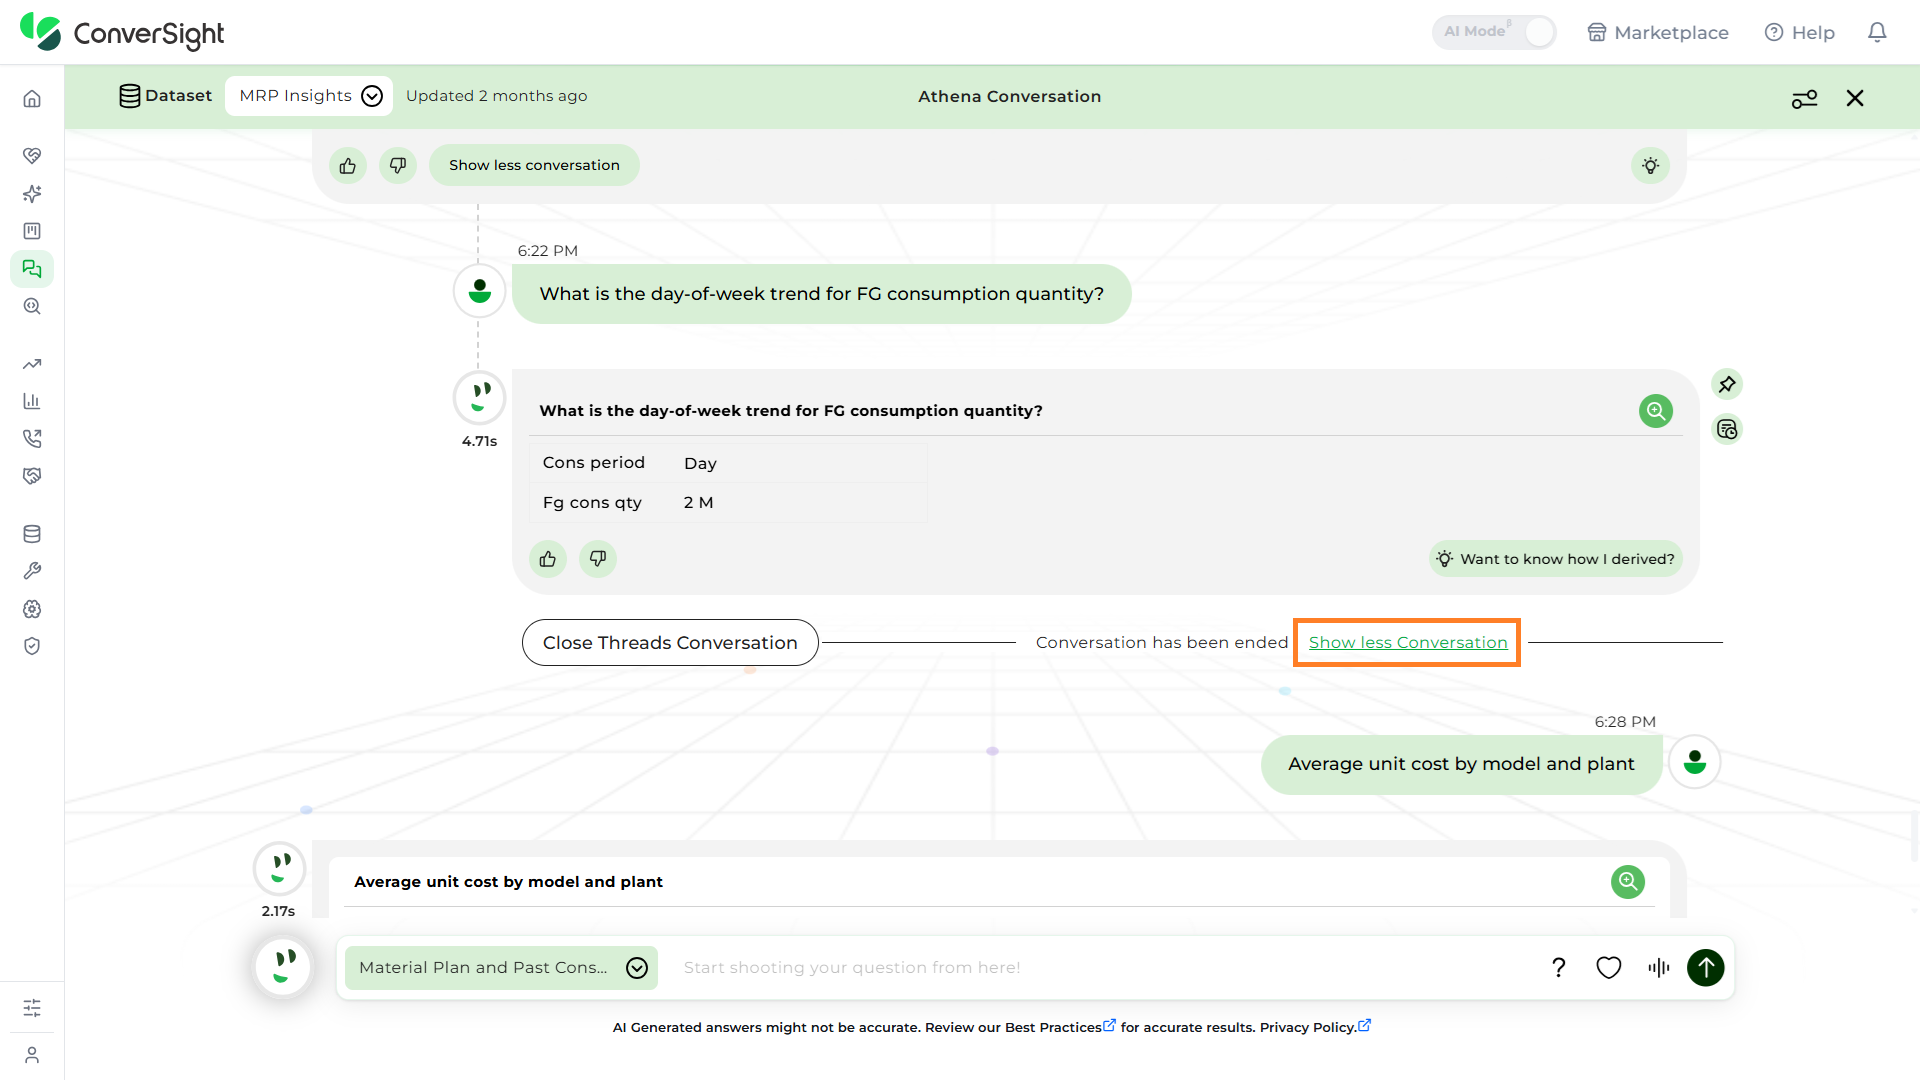Click the question mark icon in the input bar
1920x1080 pixels.
click(1559, 967)
